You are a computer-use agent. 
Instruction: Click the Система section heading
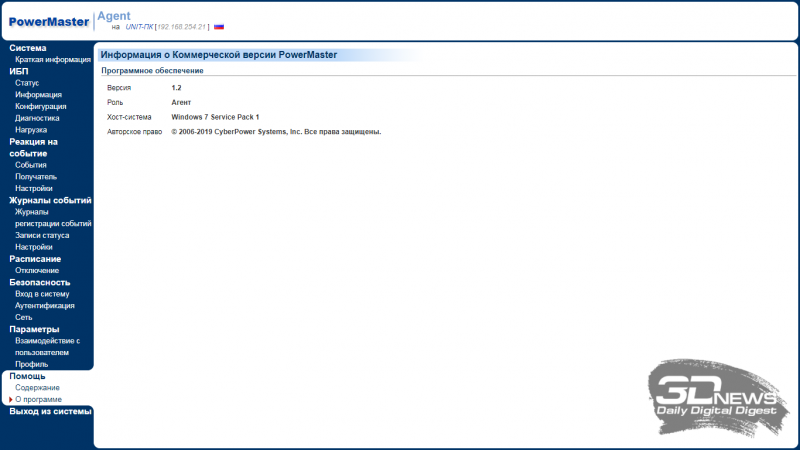point(28,48)
